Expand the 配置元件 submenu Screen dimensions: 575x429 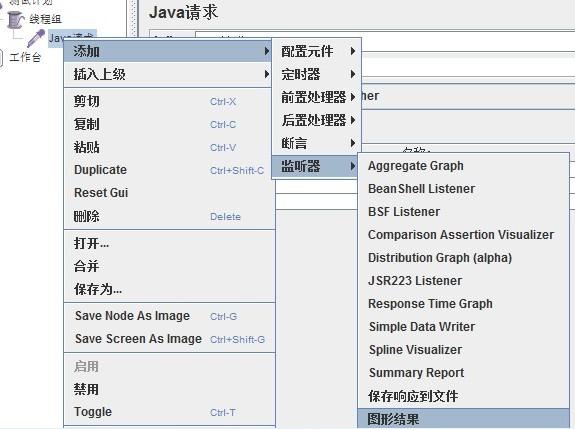click(x=317, y=51)
